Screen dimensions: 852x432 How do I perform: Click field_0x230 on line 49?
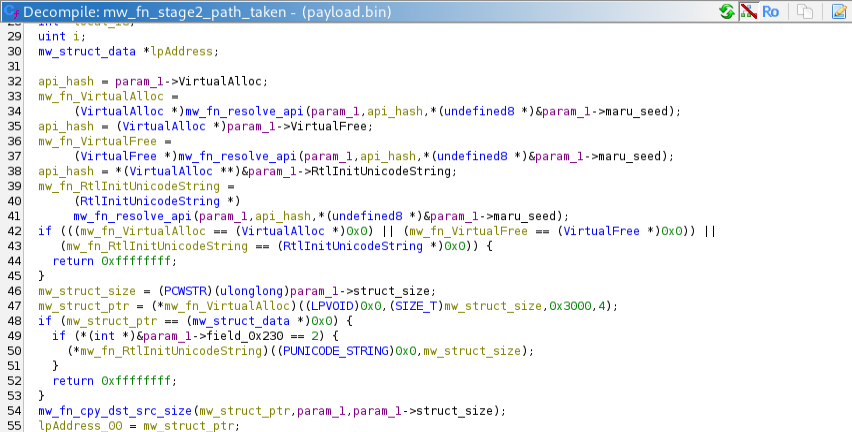[245, 336]
